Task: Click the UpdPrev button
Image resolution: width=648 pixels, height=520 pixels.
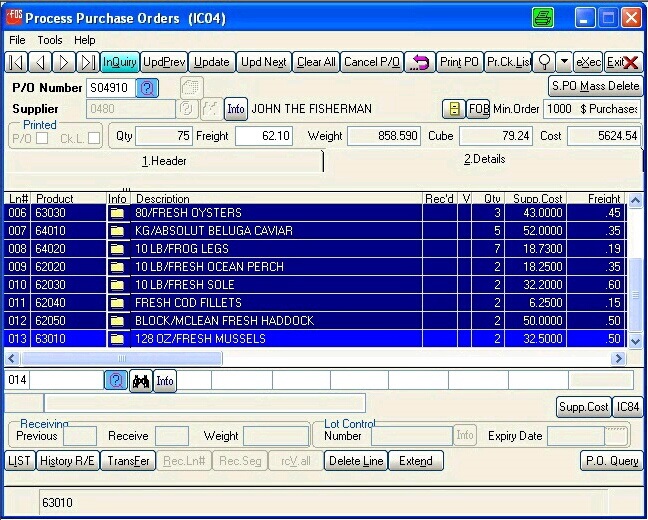Action: (164, 62)
